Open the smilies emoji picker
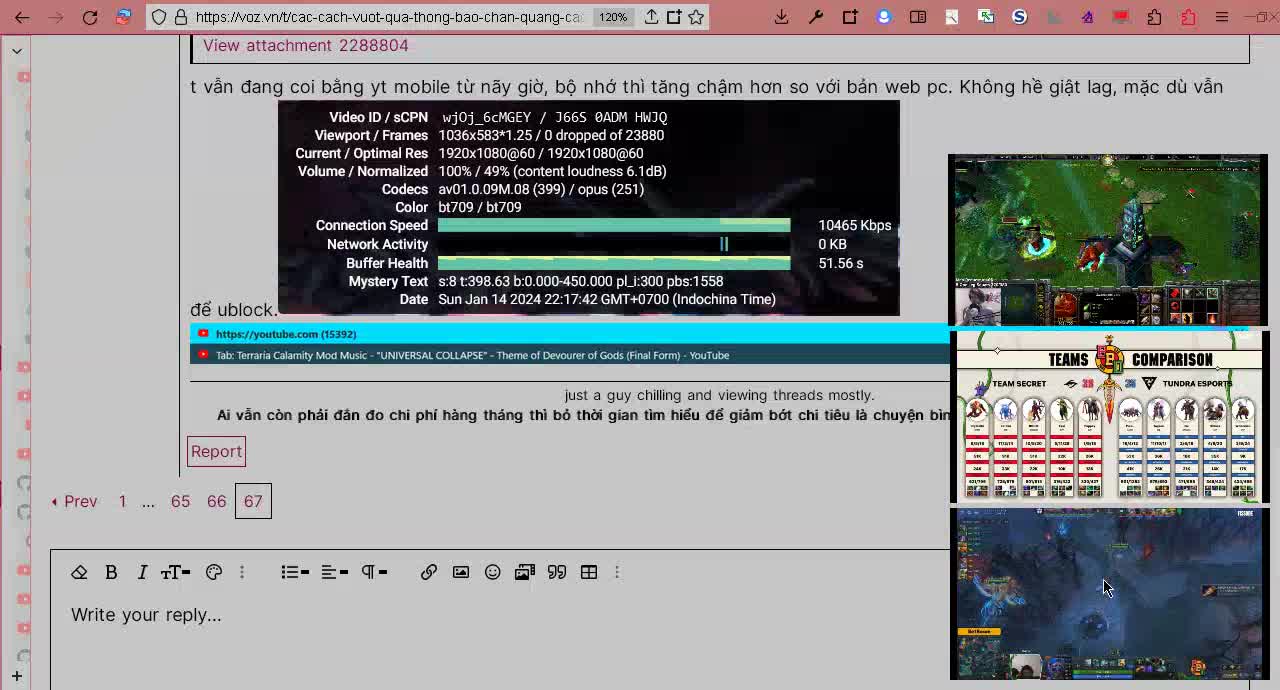 pos(492,572)
